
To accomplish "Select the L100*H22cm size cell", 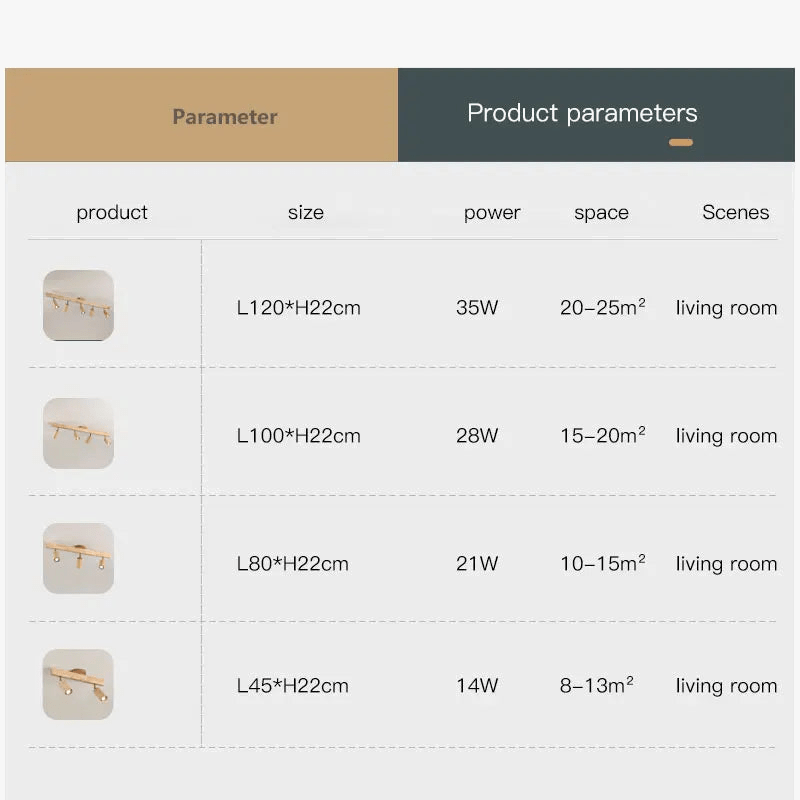I will click(x=298, y=436).
